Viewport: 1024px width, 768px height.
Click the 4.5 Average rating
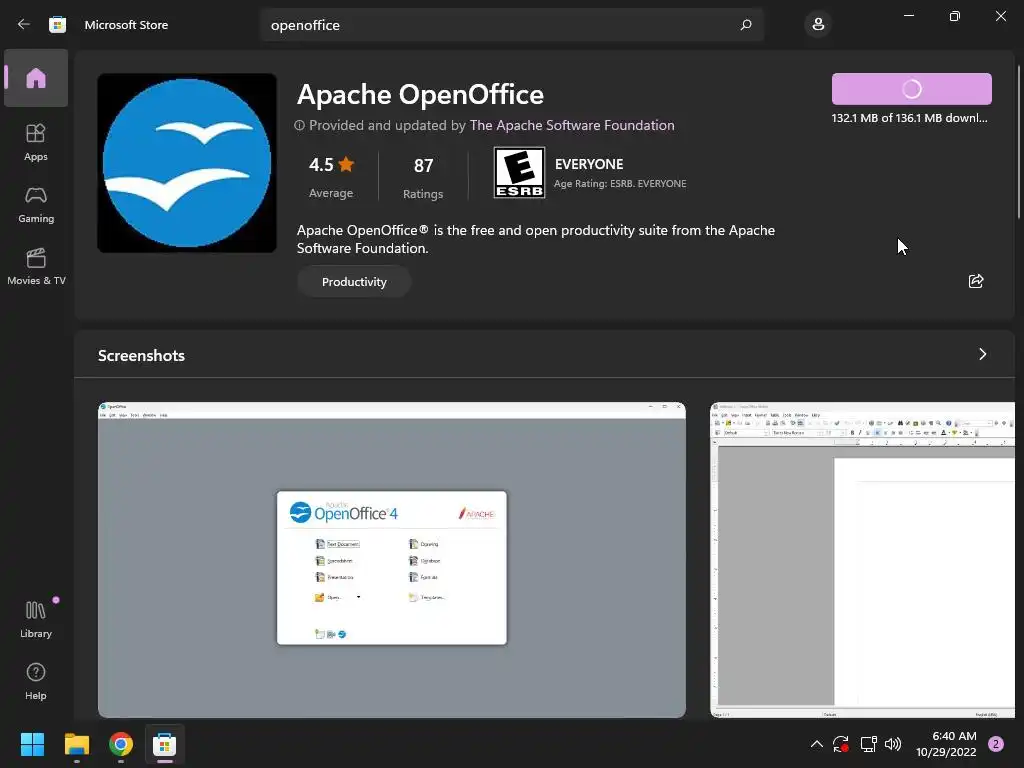(x=331, y=176)
